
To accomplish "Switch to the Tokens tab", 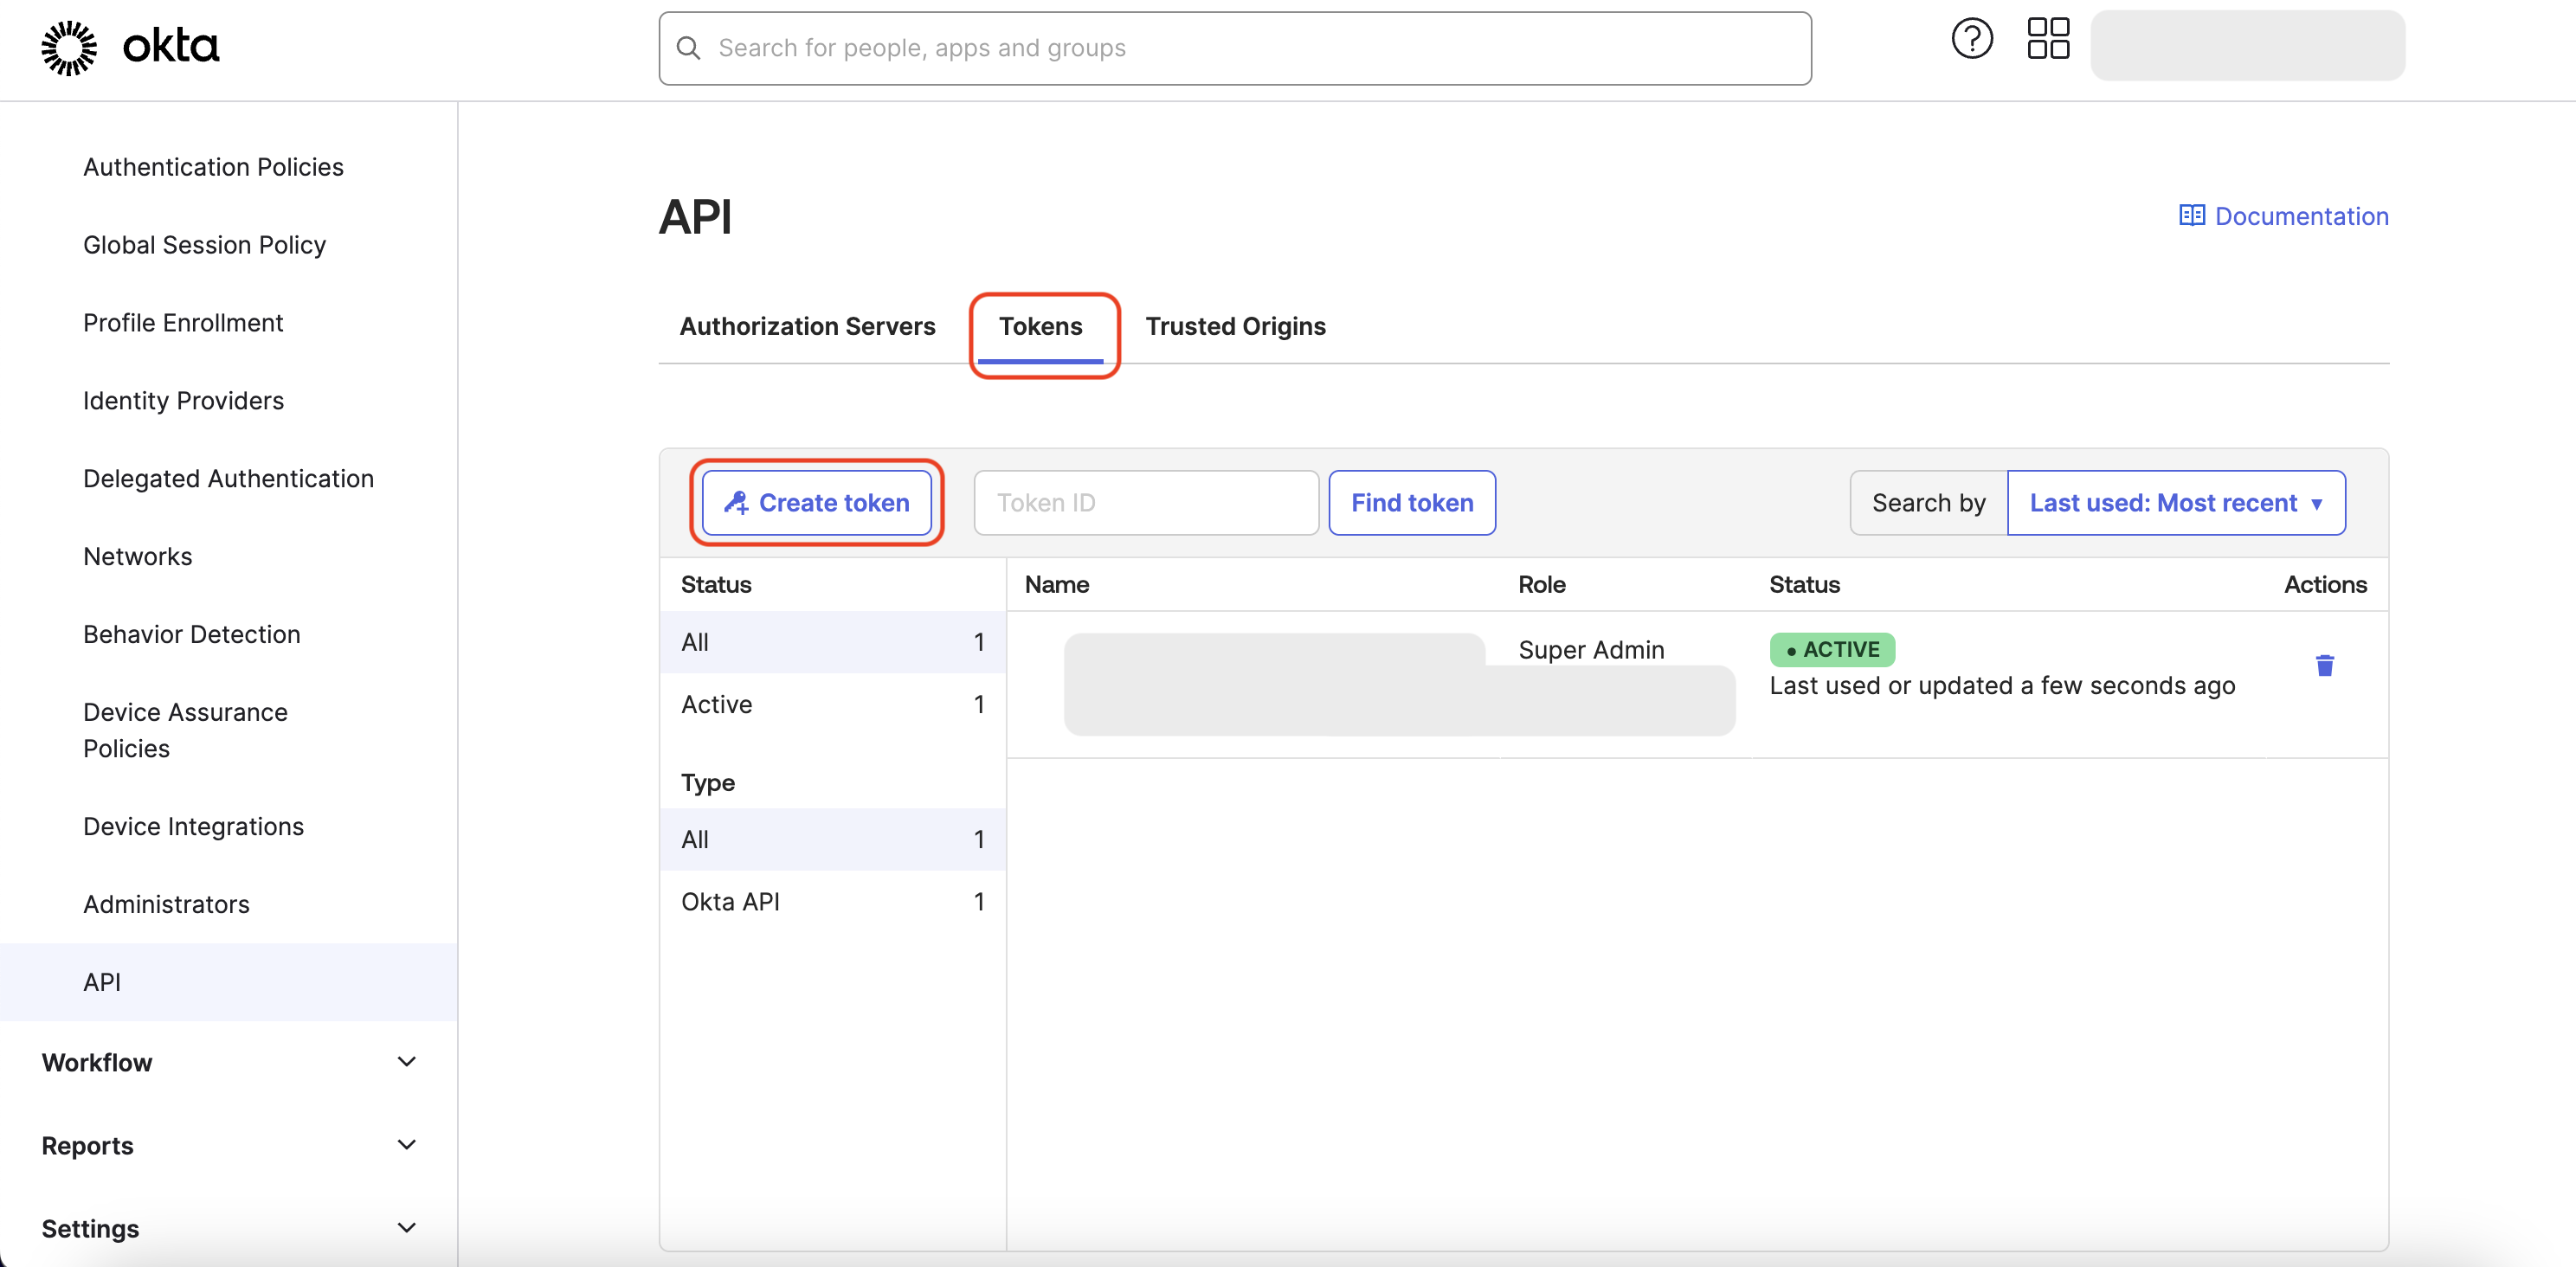I will pyautogui.click(x=1040, y=326).
